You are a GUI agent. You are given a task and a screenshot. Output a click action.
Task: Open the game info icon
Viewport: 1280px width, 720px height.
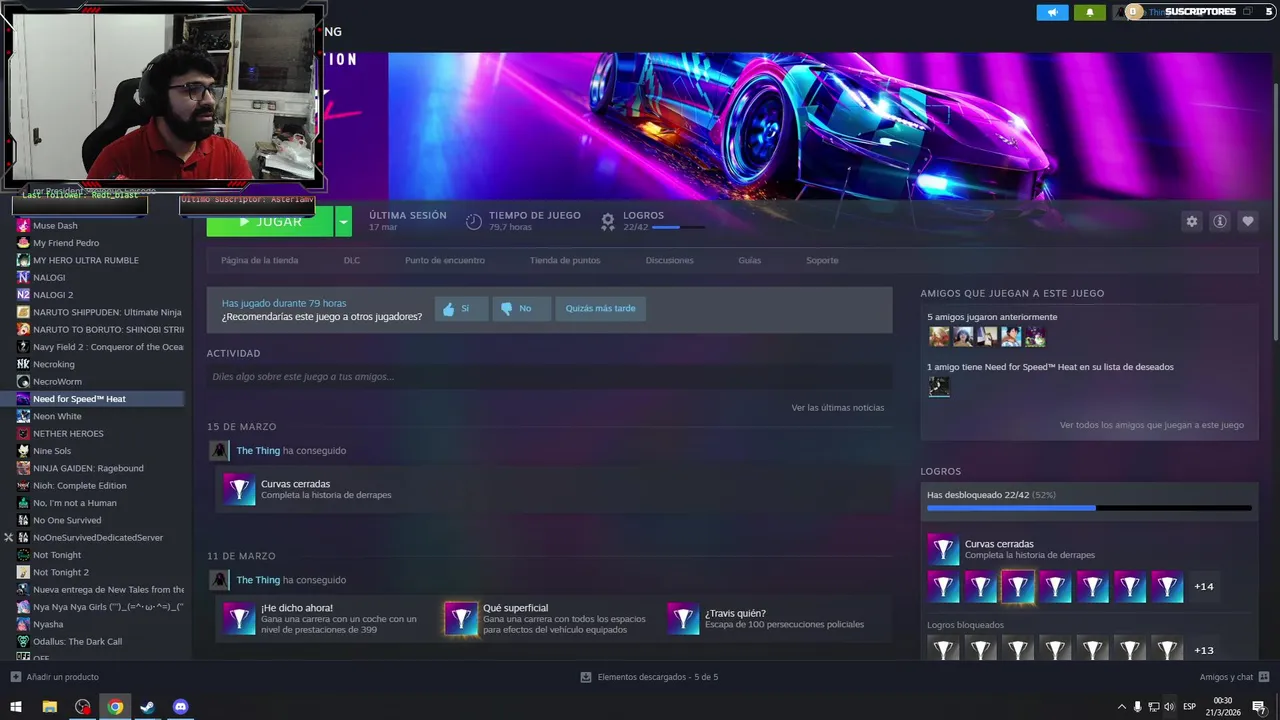[1219, 221]
